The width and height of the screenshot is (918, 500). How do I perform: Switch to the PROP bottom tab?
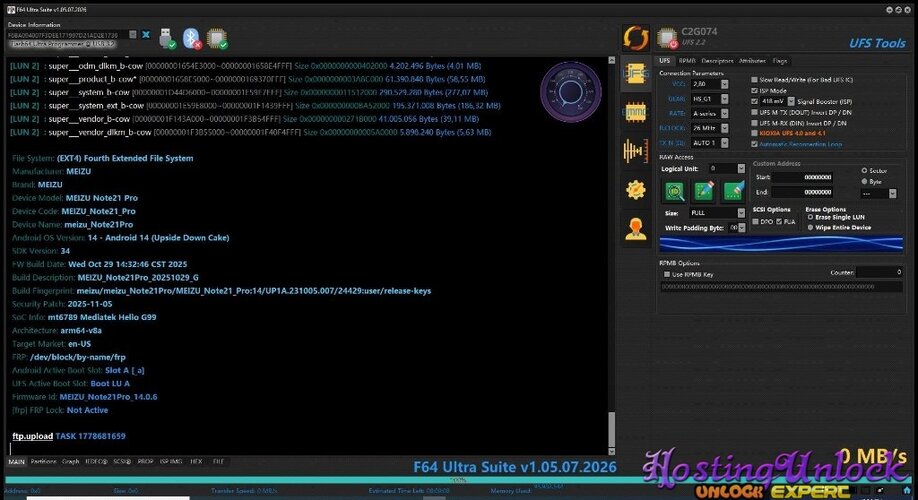tap(145, 462)
